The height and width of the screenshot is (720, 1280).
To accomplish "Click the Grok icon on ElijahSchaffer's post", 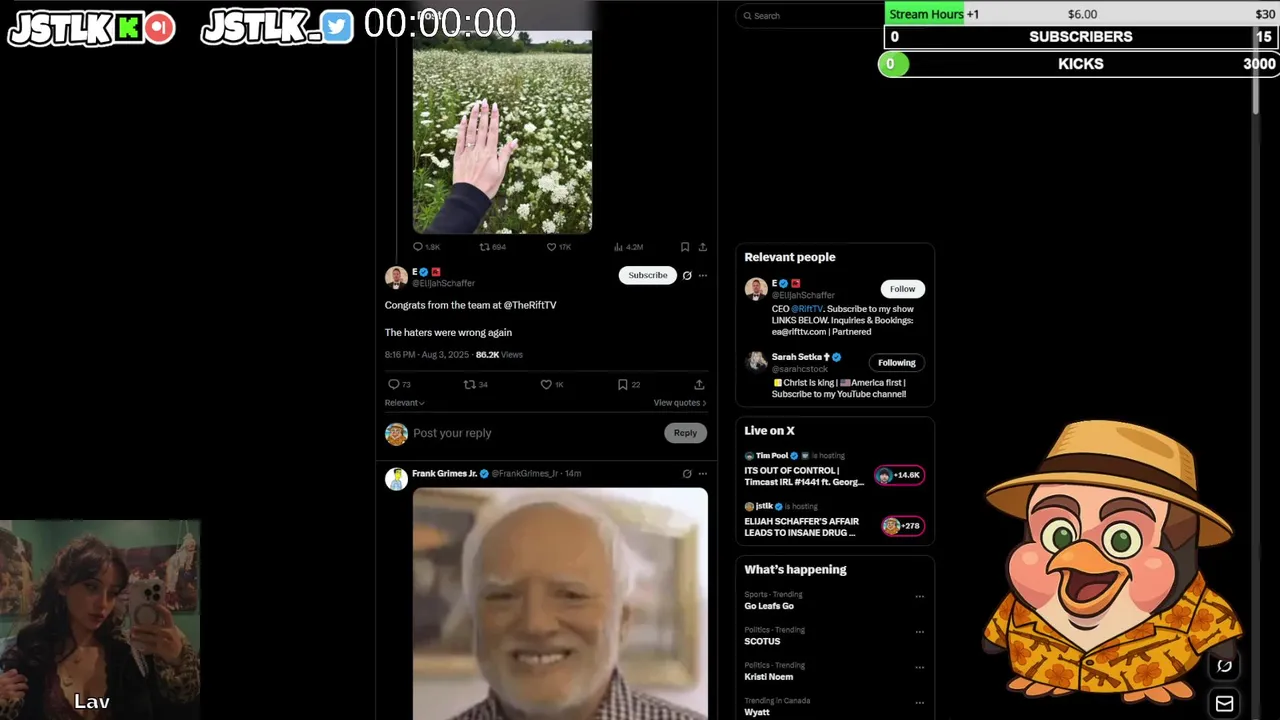I will [687, 276].
